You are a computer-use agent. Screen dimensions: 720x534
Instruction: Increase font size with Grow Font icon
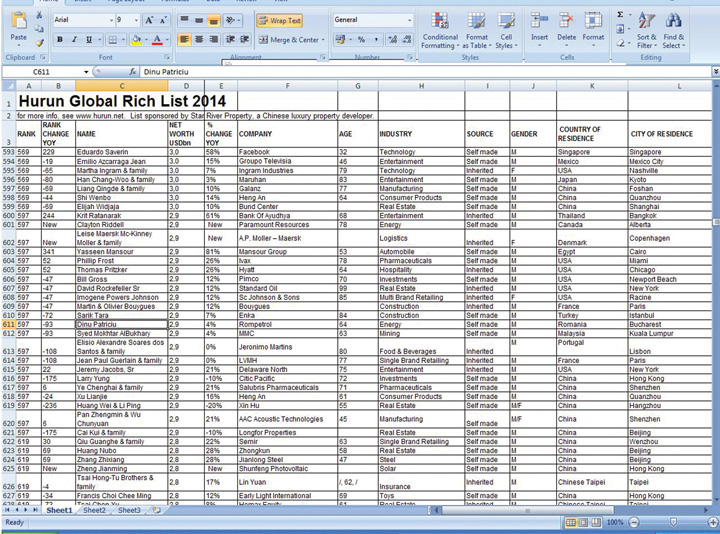pos(149,20)
